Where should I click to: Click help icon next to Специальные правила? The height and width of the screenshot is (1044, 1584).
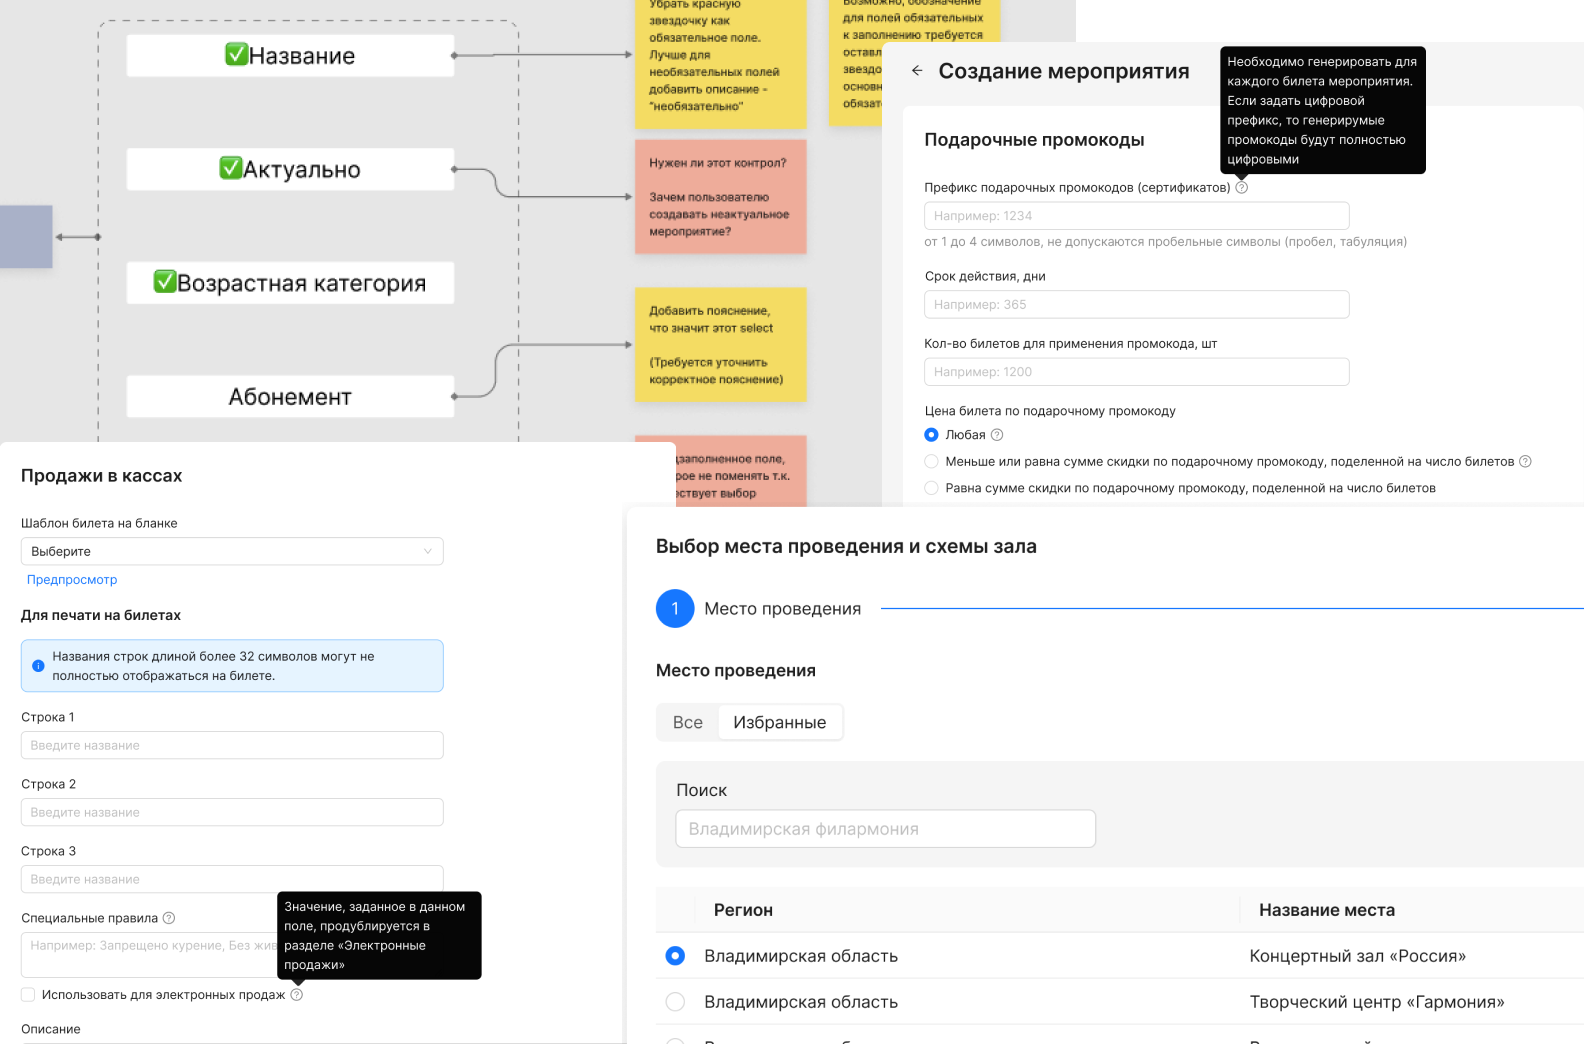pyautogui.click(x=169, y=918)
